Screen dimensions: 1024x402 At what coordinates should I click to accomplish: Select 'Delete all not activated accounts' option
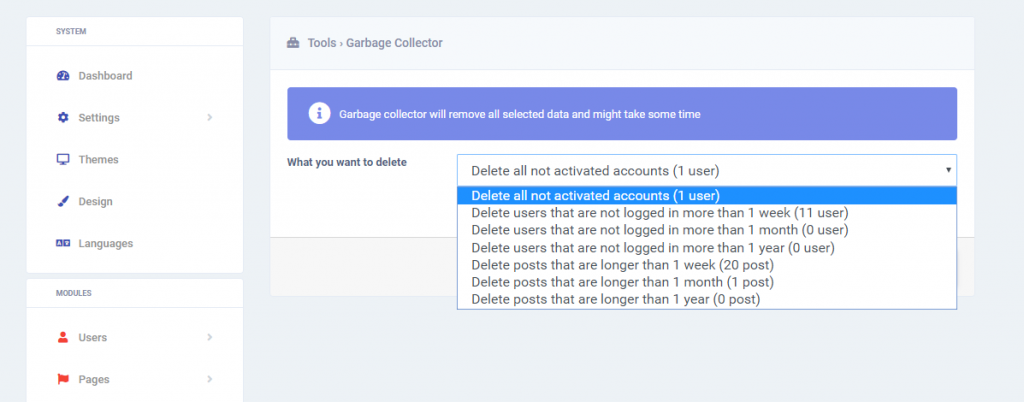click(707, 195)
